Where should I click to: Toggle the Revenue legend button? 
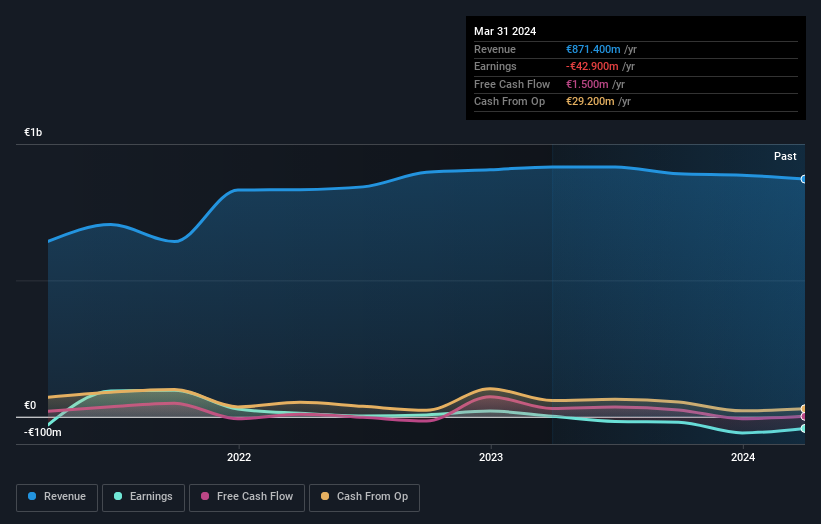pyautogui.click(x=57, y=497)
